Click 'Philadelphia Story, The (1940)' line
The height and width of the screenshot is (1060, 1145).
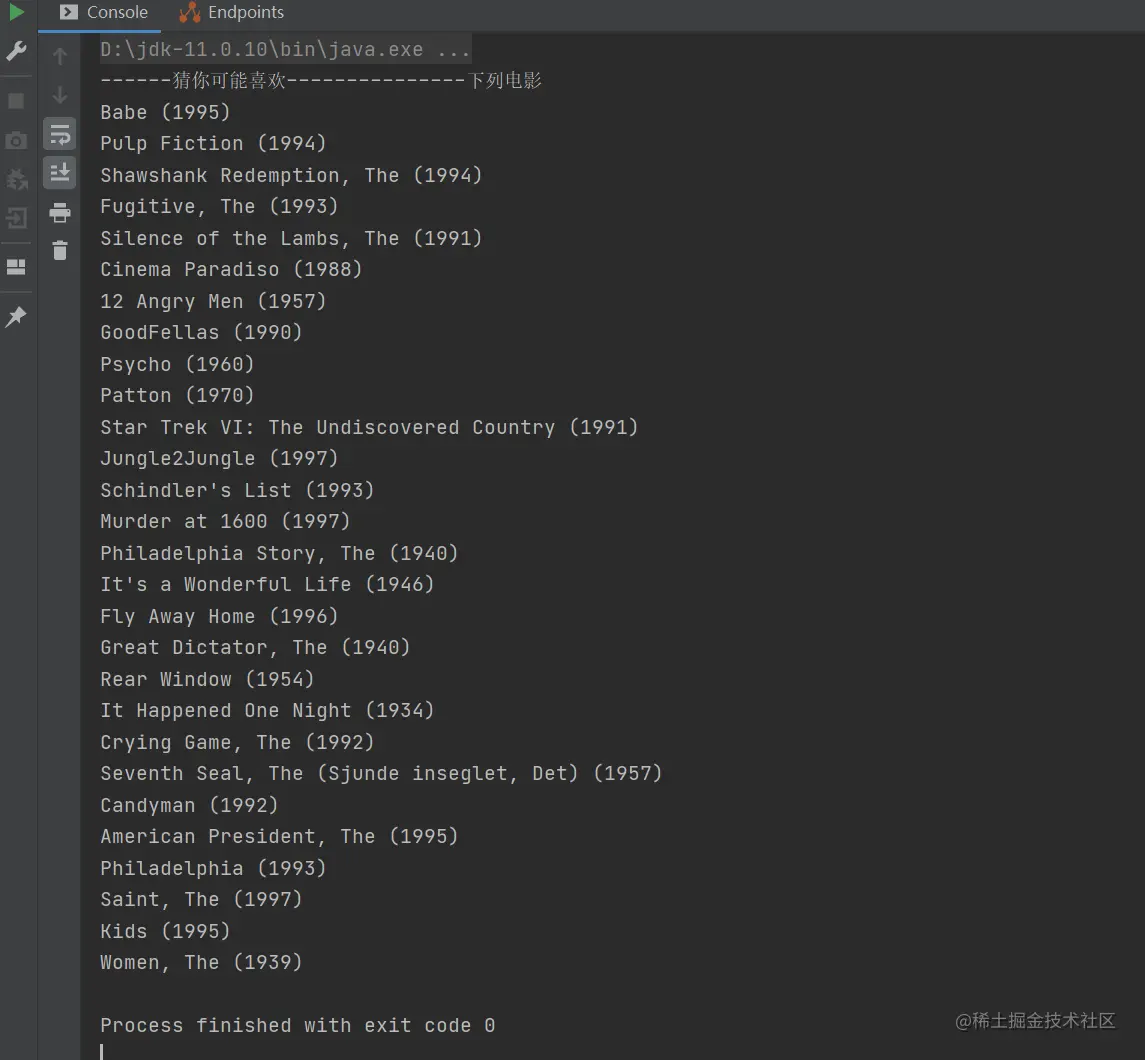click(x=279, y=553)
